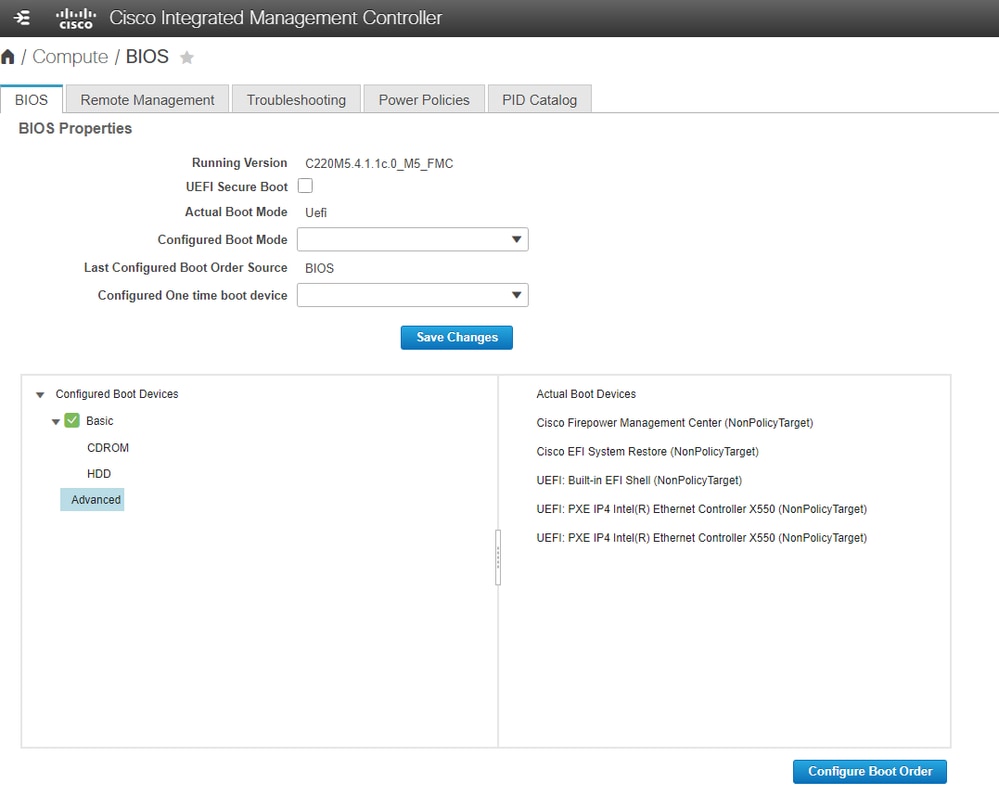The width and height of the screenshot is (999, 808).
Task: Switch to the Power Policies tab
Action: tap(424, 100)
